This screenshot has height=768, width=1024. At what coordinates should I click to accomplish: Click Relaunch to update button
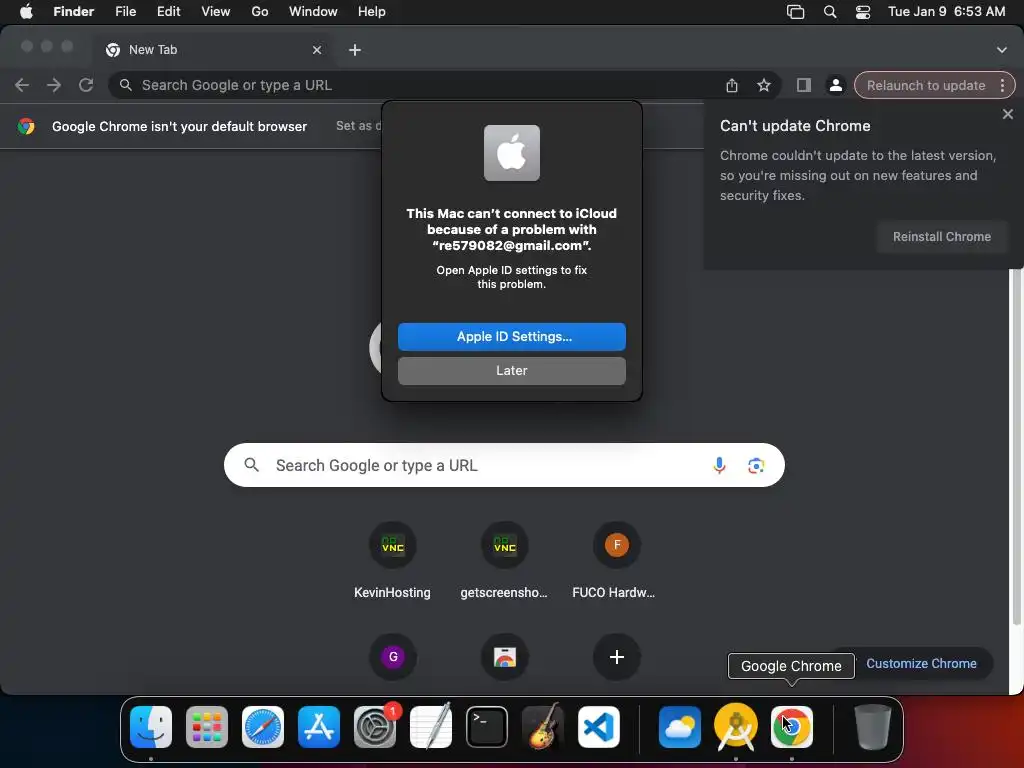click(x=925, y=86)
